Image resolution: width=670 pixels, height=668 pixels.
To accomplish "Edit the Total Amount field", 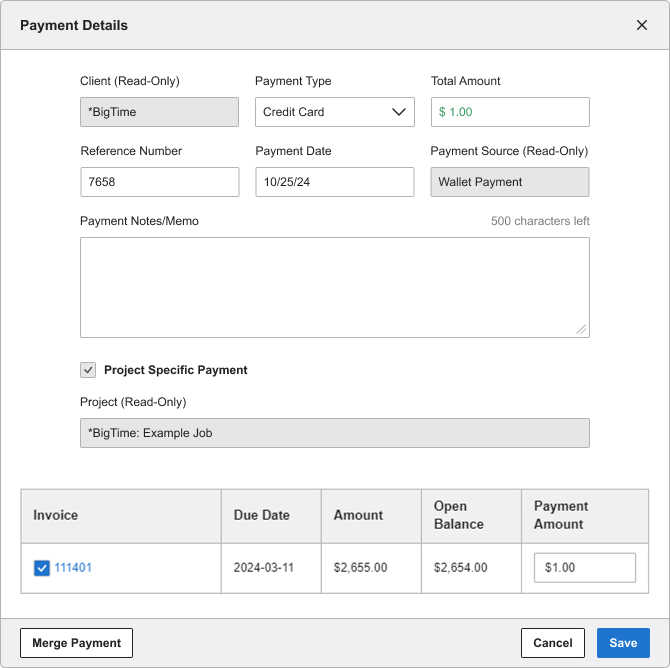I will [x=510, y=112].
